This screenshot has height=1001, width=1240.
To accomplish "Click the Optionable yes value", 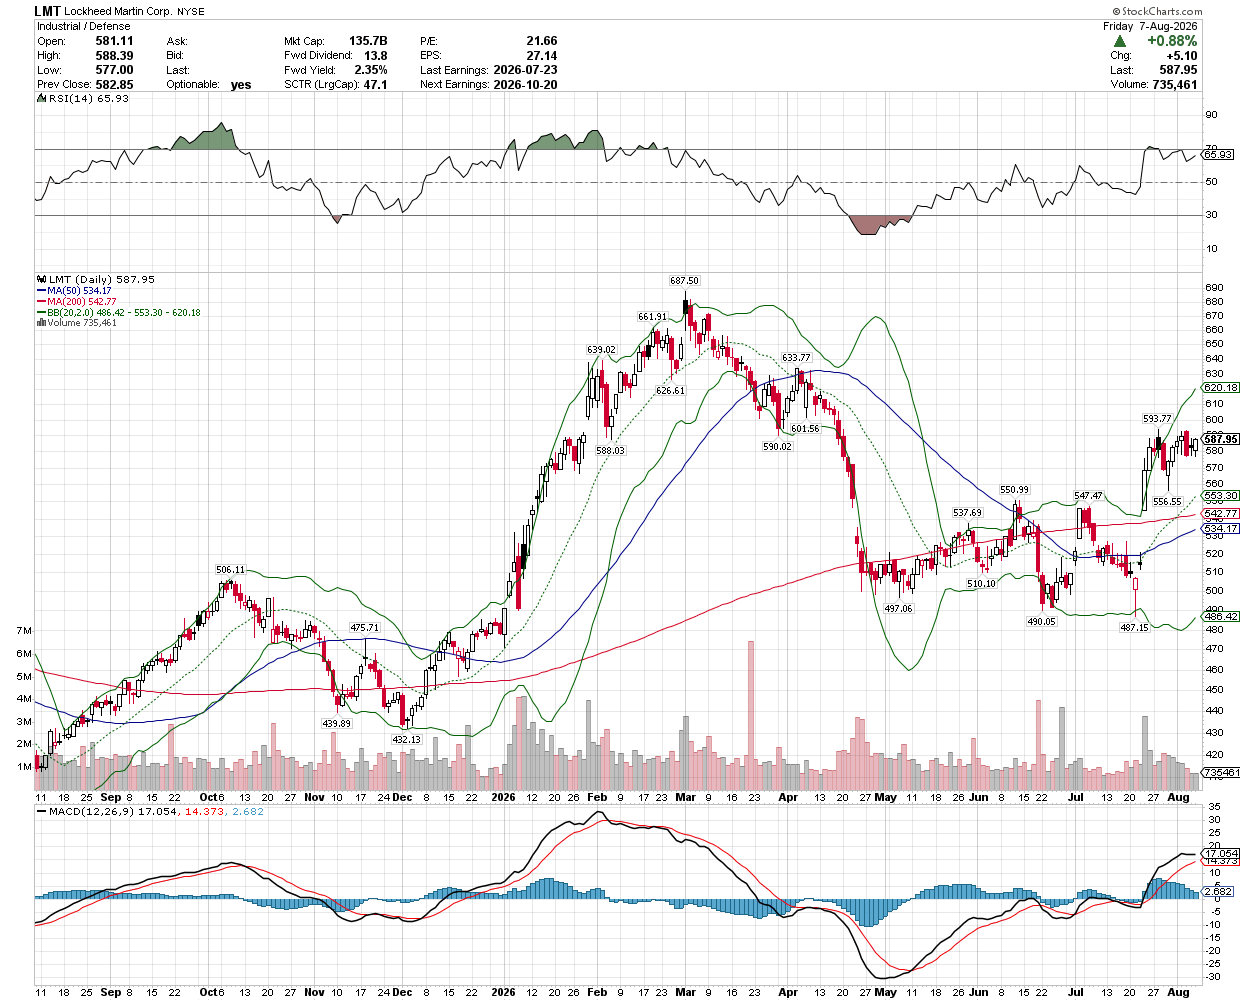I will 241,85.
